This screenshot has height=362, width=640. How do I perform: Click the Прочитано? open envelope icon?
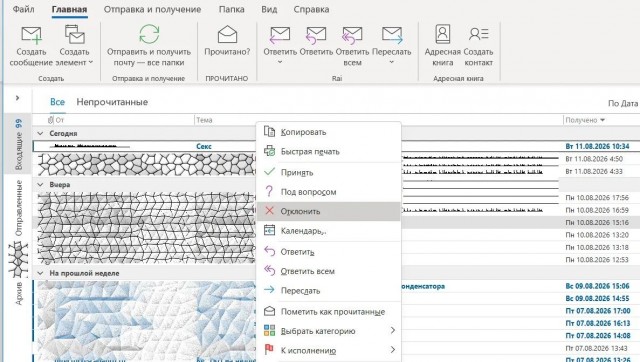227,35
